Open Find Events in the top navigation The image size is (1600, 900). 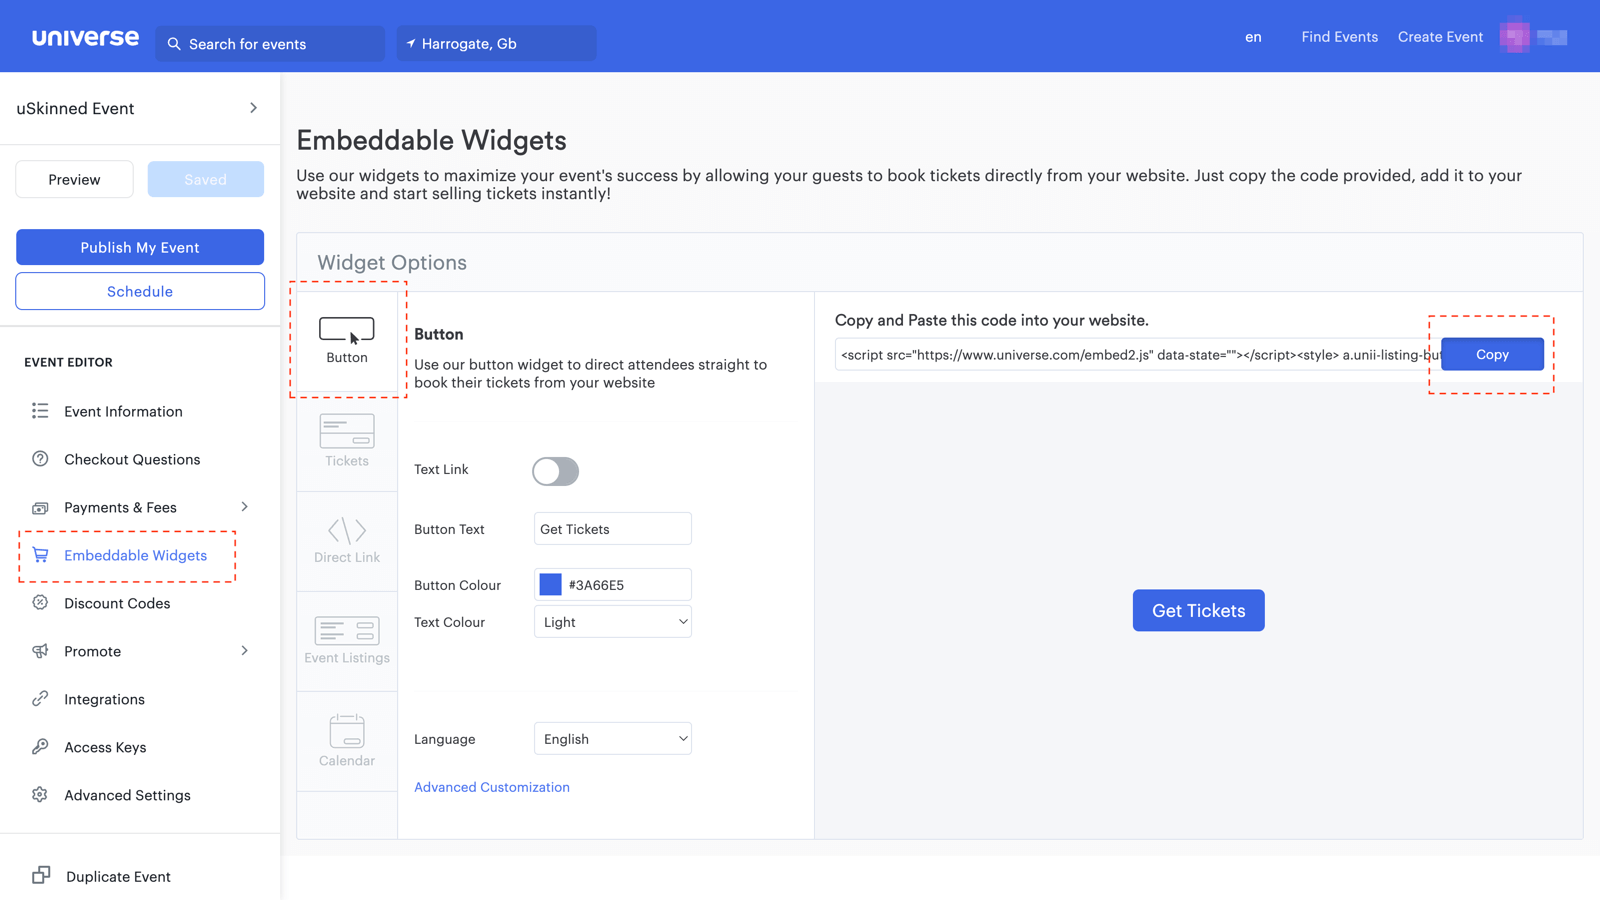pyautogui.click(x=1339, y=36)
